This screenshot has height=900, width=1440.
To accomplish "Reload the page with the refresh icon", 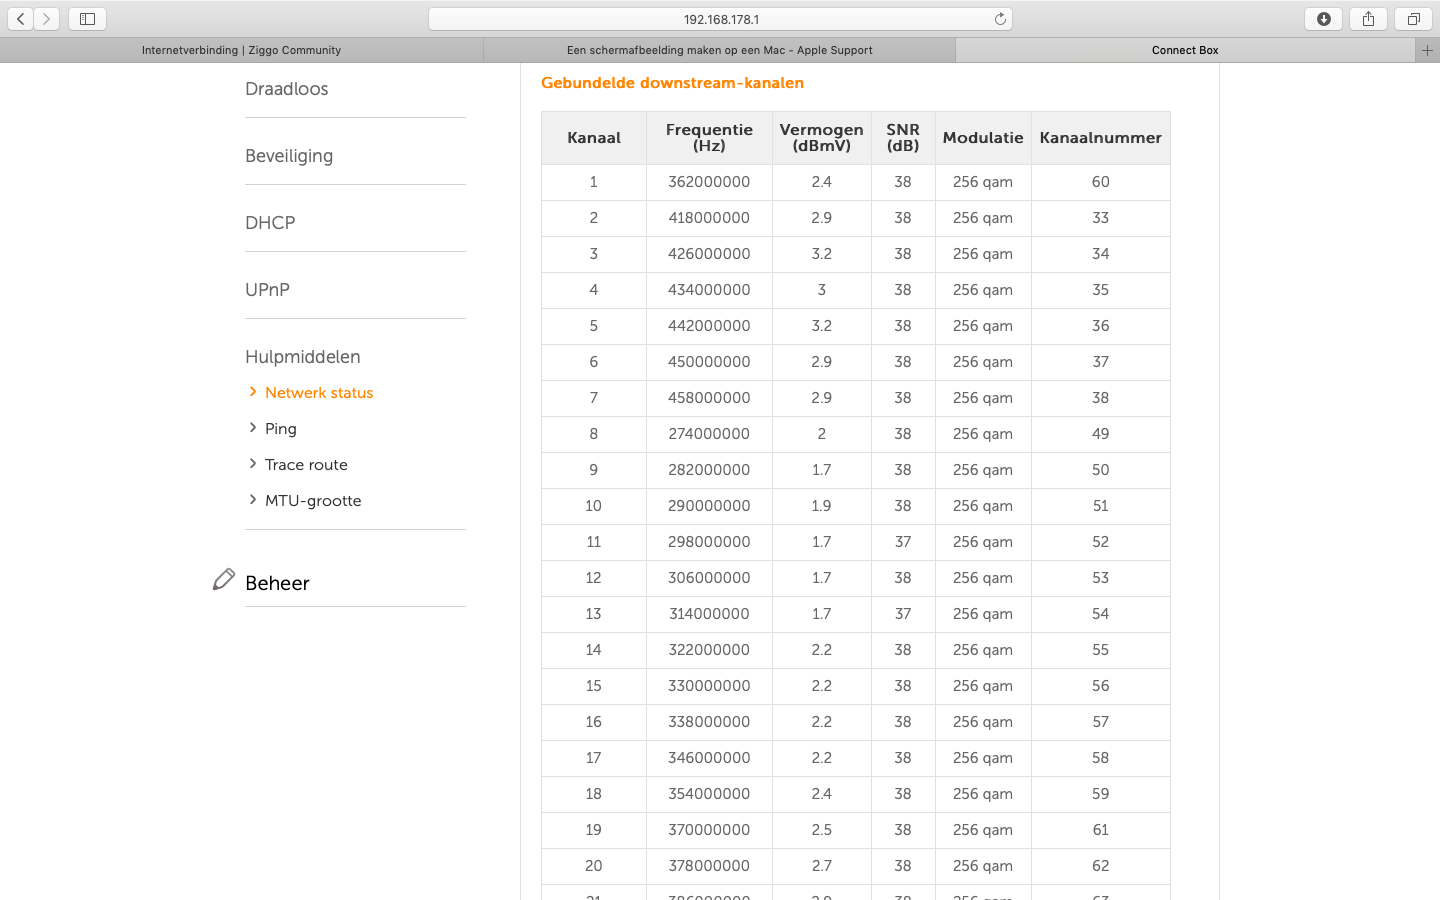I will click(x=999, y=19).
